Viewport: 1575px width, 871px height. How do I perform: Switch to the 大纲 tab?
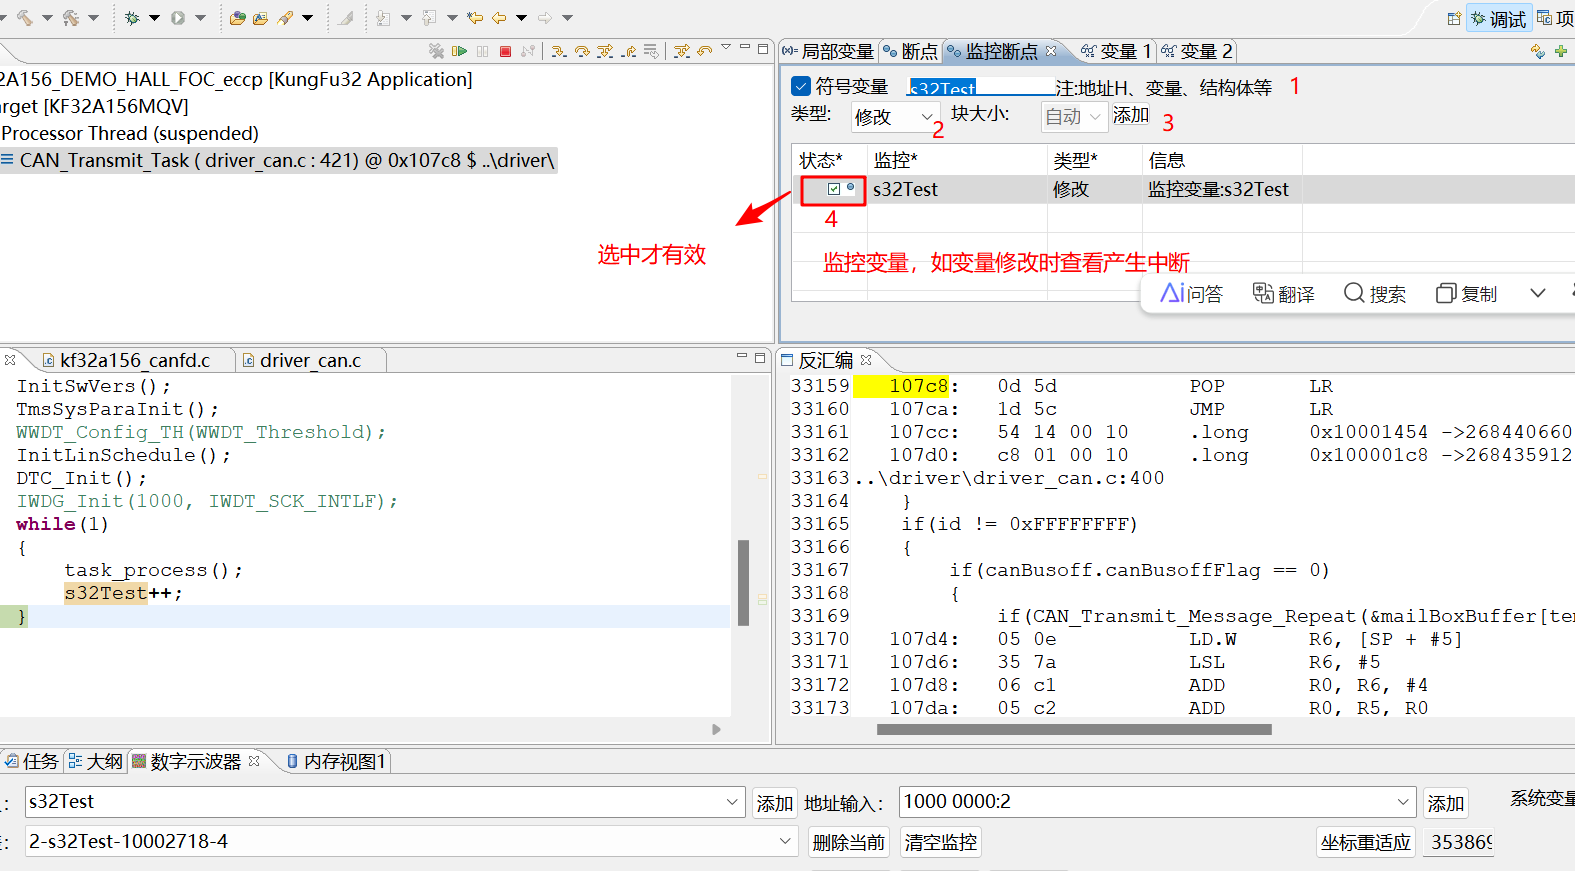coord(95,761)
